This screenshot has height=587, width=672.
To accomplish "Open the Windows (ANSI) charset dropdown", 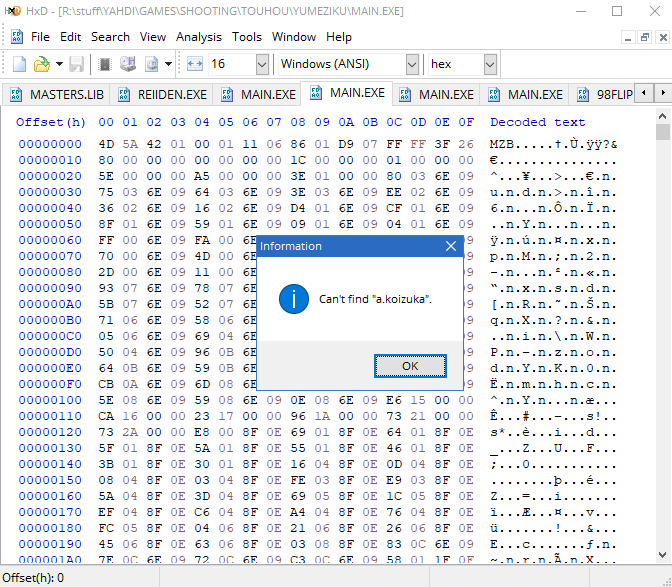I will point(412,65).
